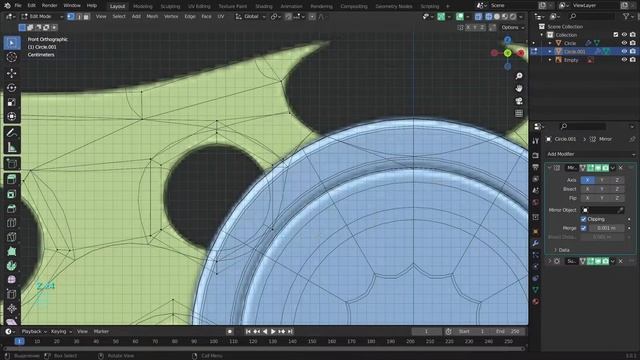640x360 pixels.
Task: Select the Bevel tool
Action: [x=12, y=208]
